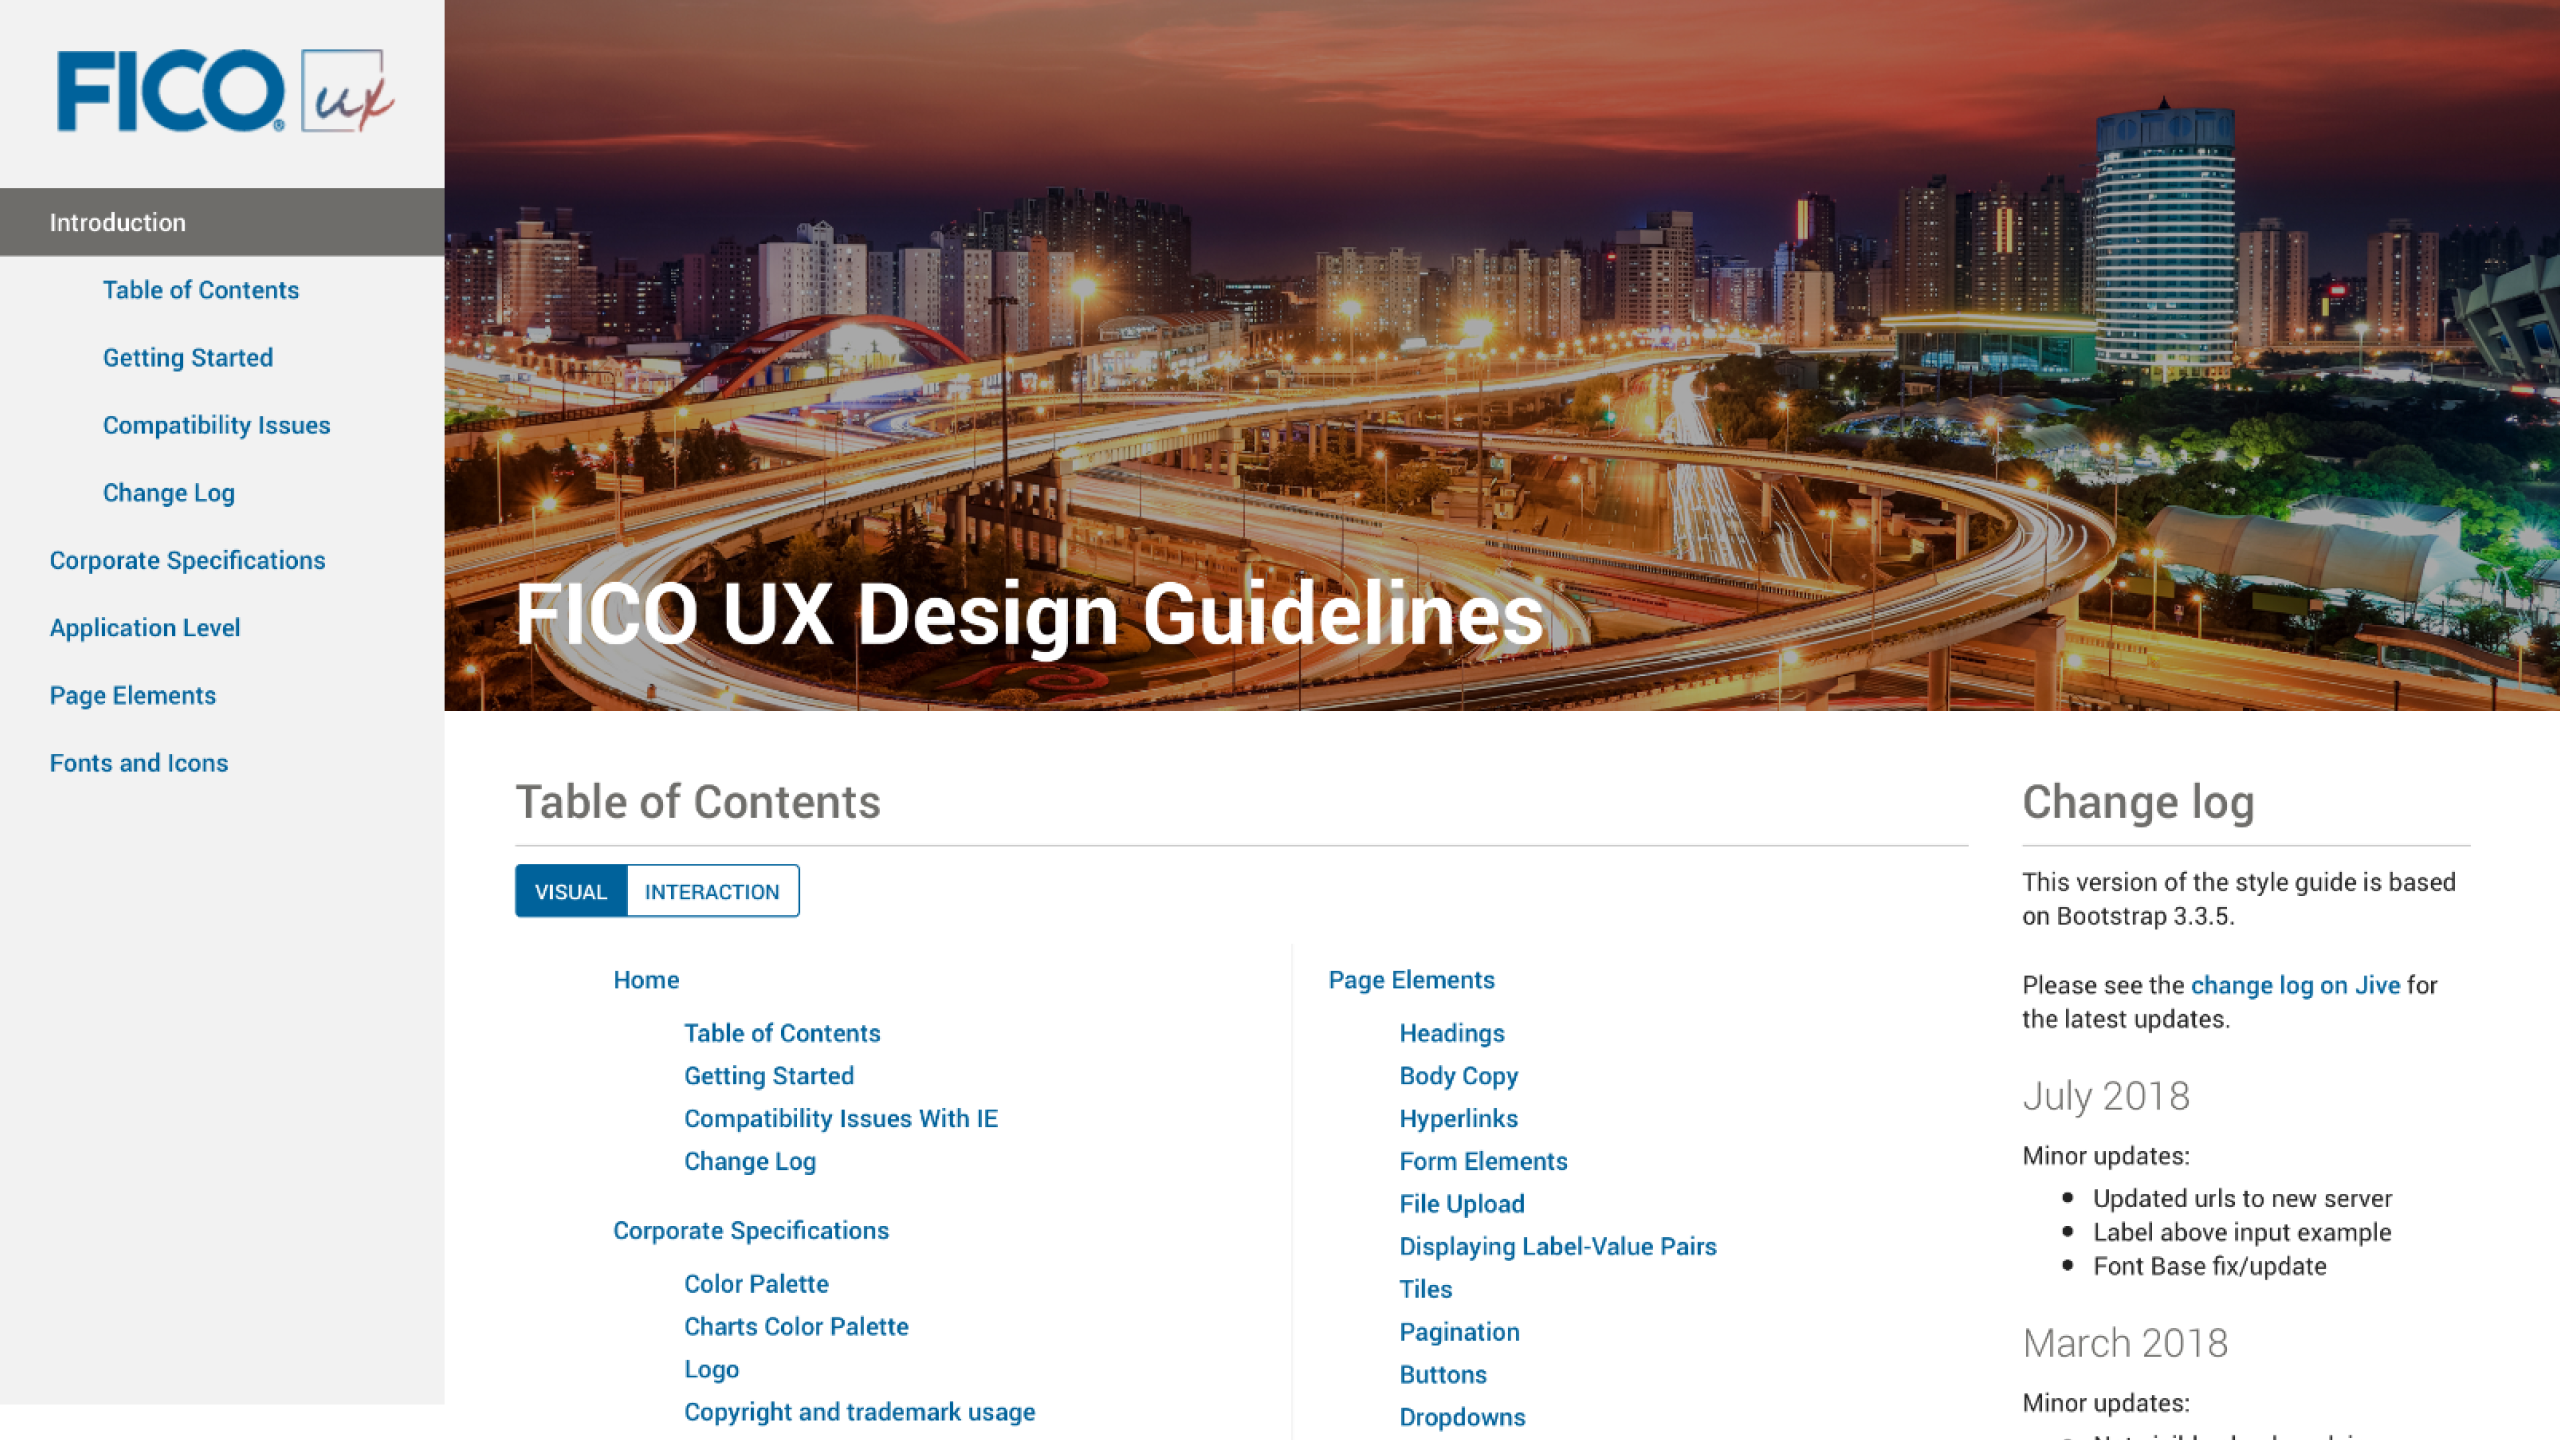Open Application Level sidebar section
The width and height of the screenshot is (2560, 1440).
(145, 628)
